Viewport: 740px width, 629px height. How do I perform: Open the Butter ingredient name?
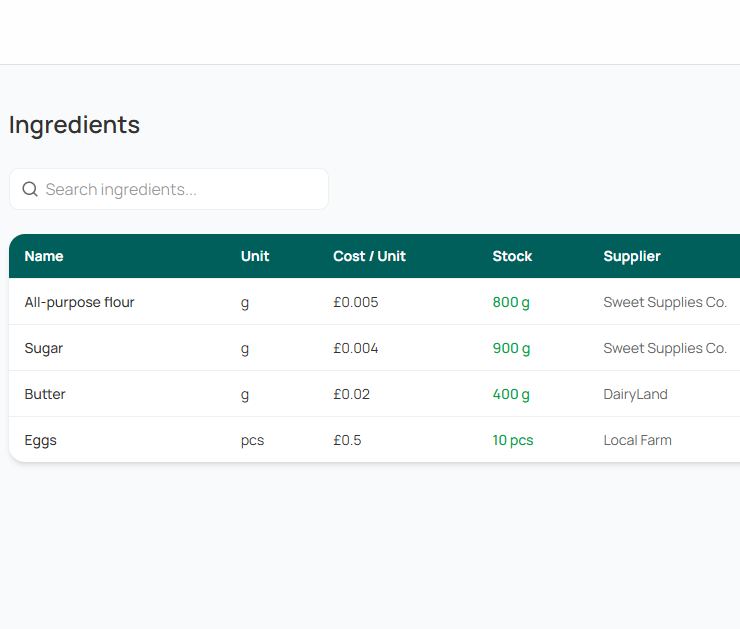coord(45,394)
